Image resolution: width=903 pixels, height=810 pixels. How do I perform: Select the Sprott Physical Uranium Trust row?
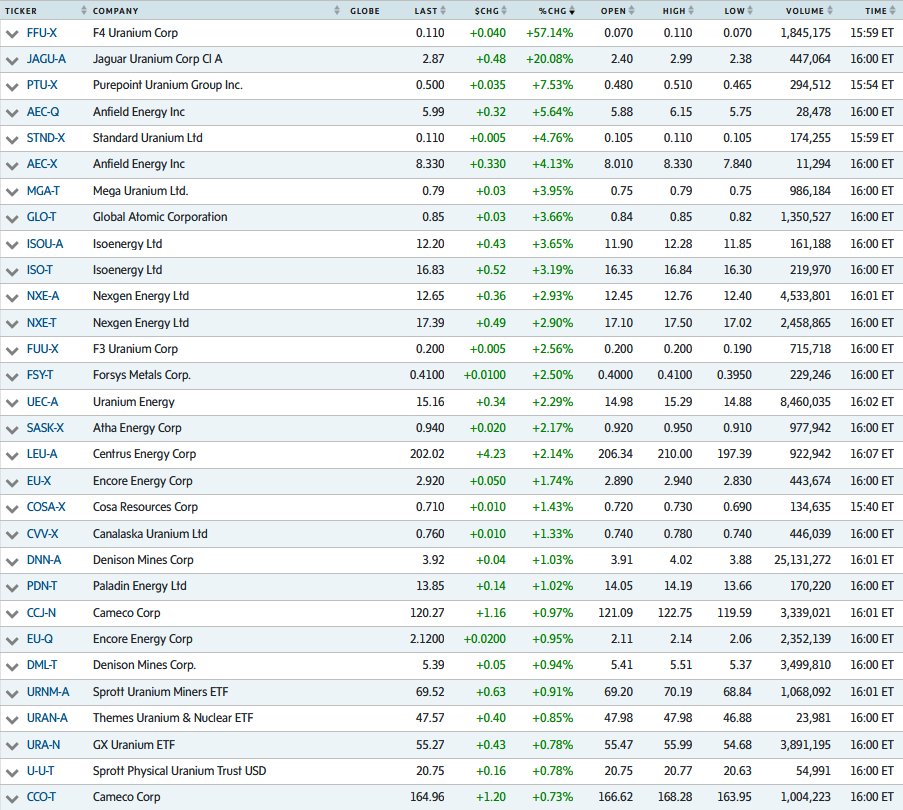point(43,771)
